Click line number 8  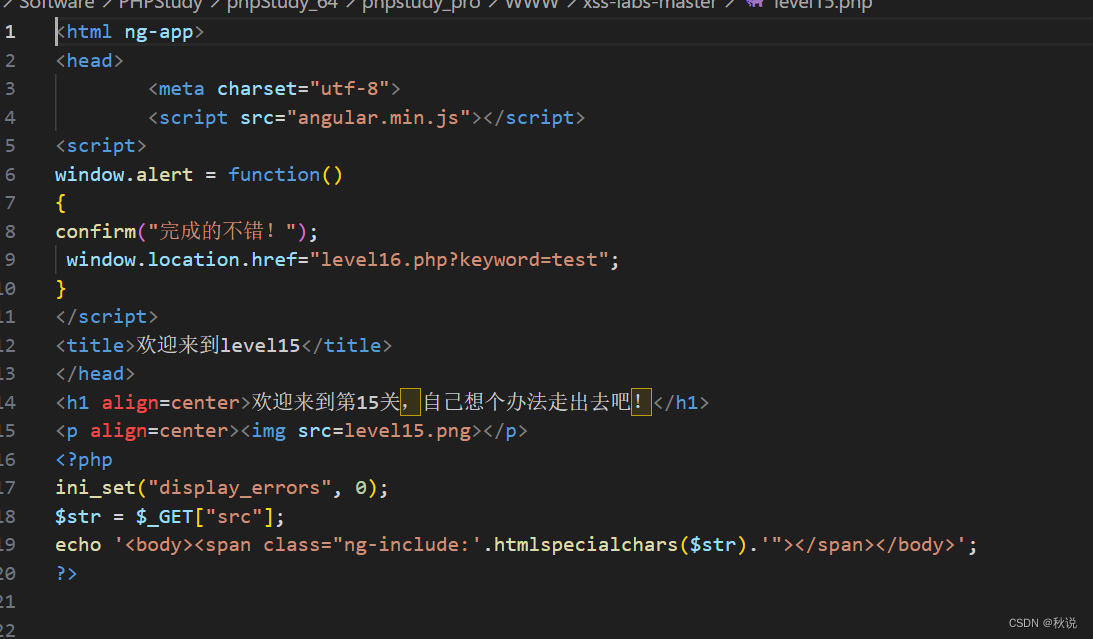[10, 231]
